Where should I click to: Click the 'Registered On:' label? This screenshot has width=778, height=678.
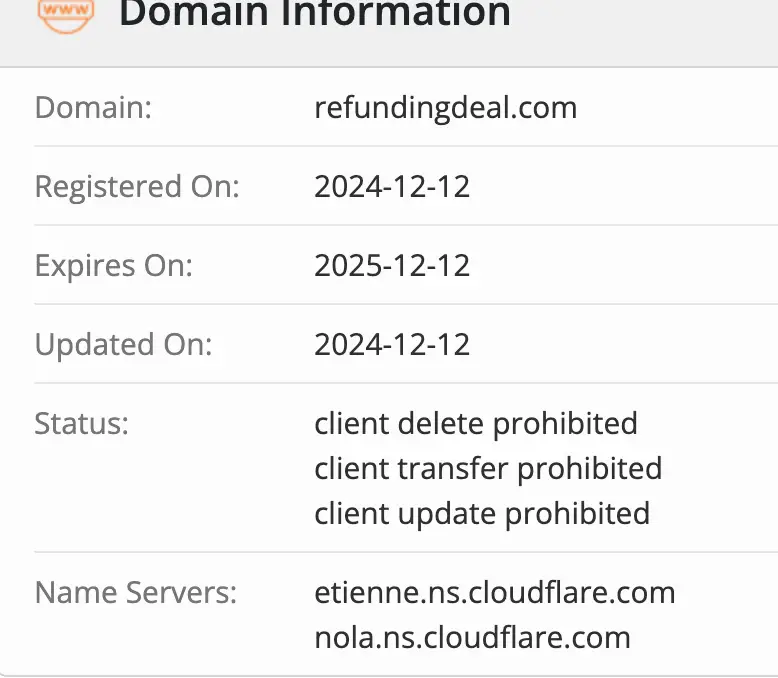pyautogui.click(x=137, y=186)
